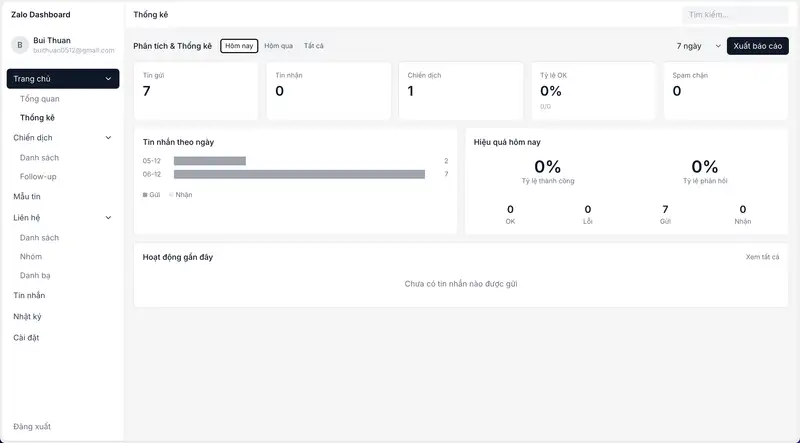The height and width of the screenshot is (443, 800).
Task: Collapse the Liên hệ section chevron
Action: (108, 217)
